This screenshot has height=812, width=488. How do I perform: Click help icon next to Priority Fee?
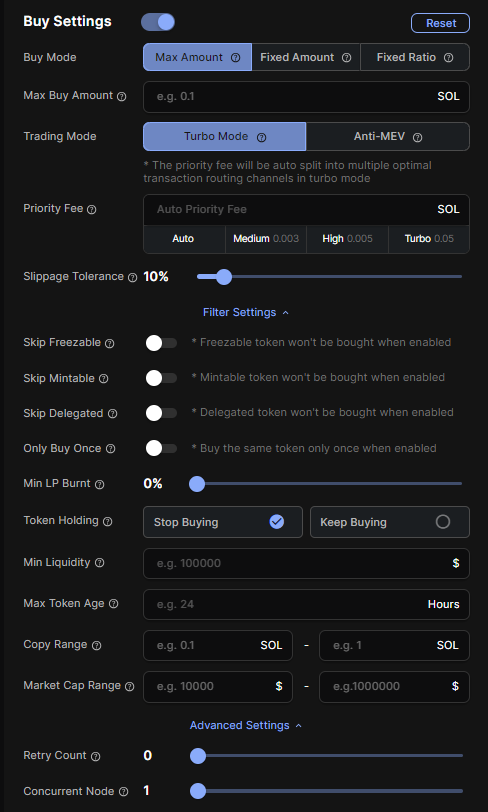tap(92, 209)
